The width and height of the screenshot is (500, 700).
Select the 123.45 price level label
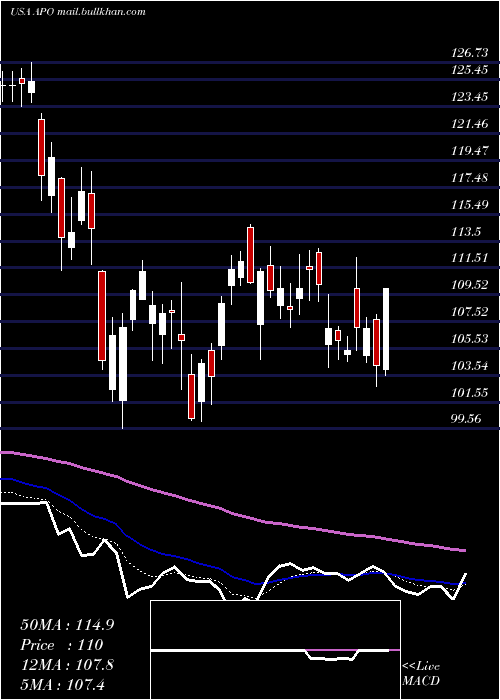click(x=470, y=96)
